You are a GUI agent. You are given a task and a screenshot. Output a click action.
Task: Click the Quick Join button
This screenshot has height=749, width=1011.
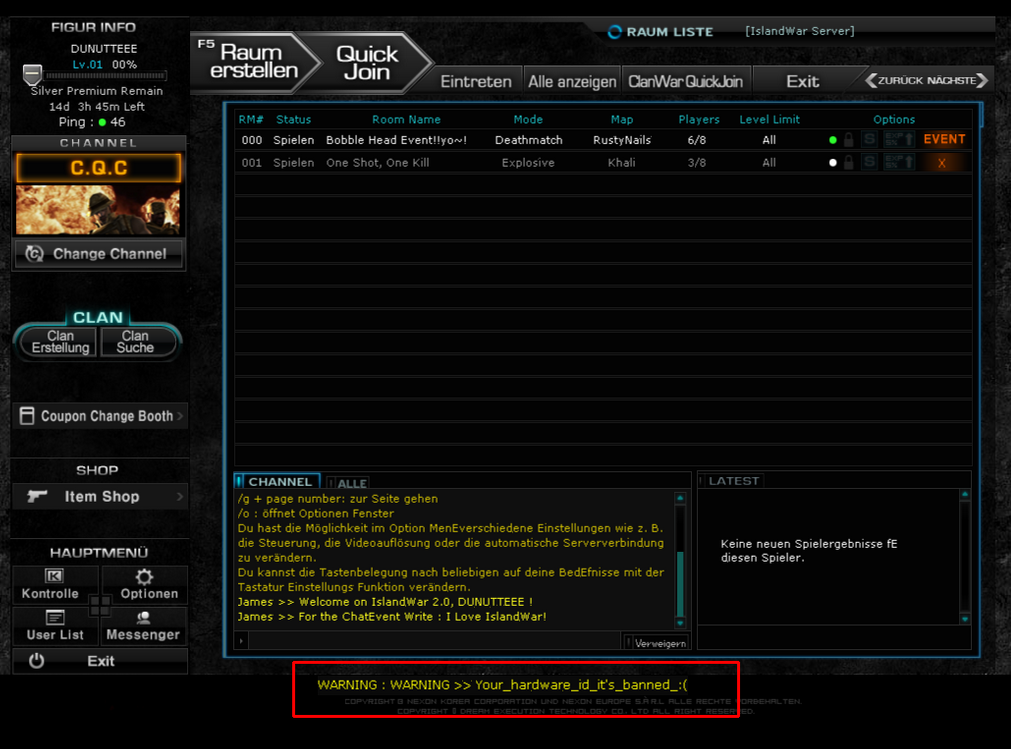[x=367, y=63]
